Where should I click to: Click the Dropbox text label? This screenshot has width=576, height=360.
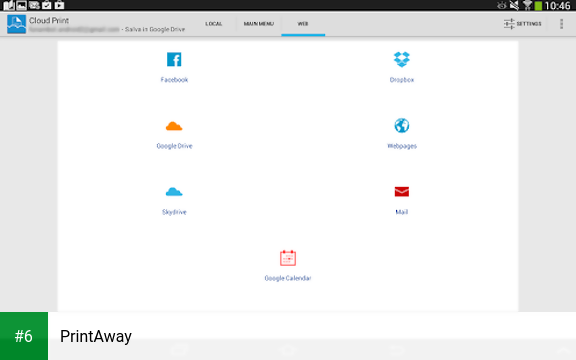402,80
